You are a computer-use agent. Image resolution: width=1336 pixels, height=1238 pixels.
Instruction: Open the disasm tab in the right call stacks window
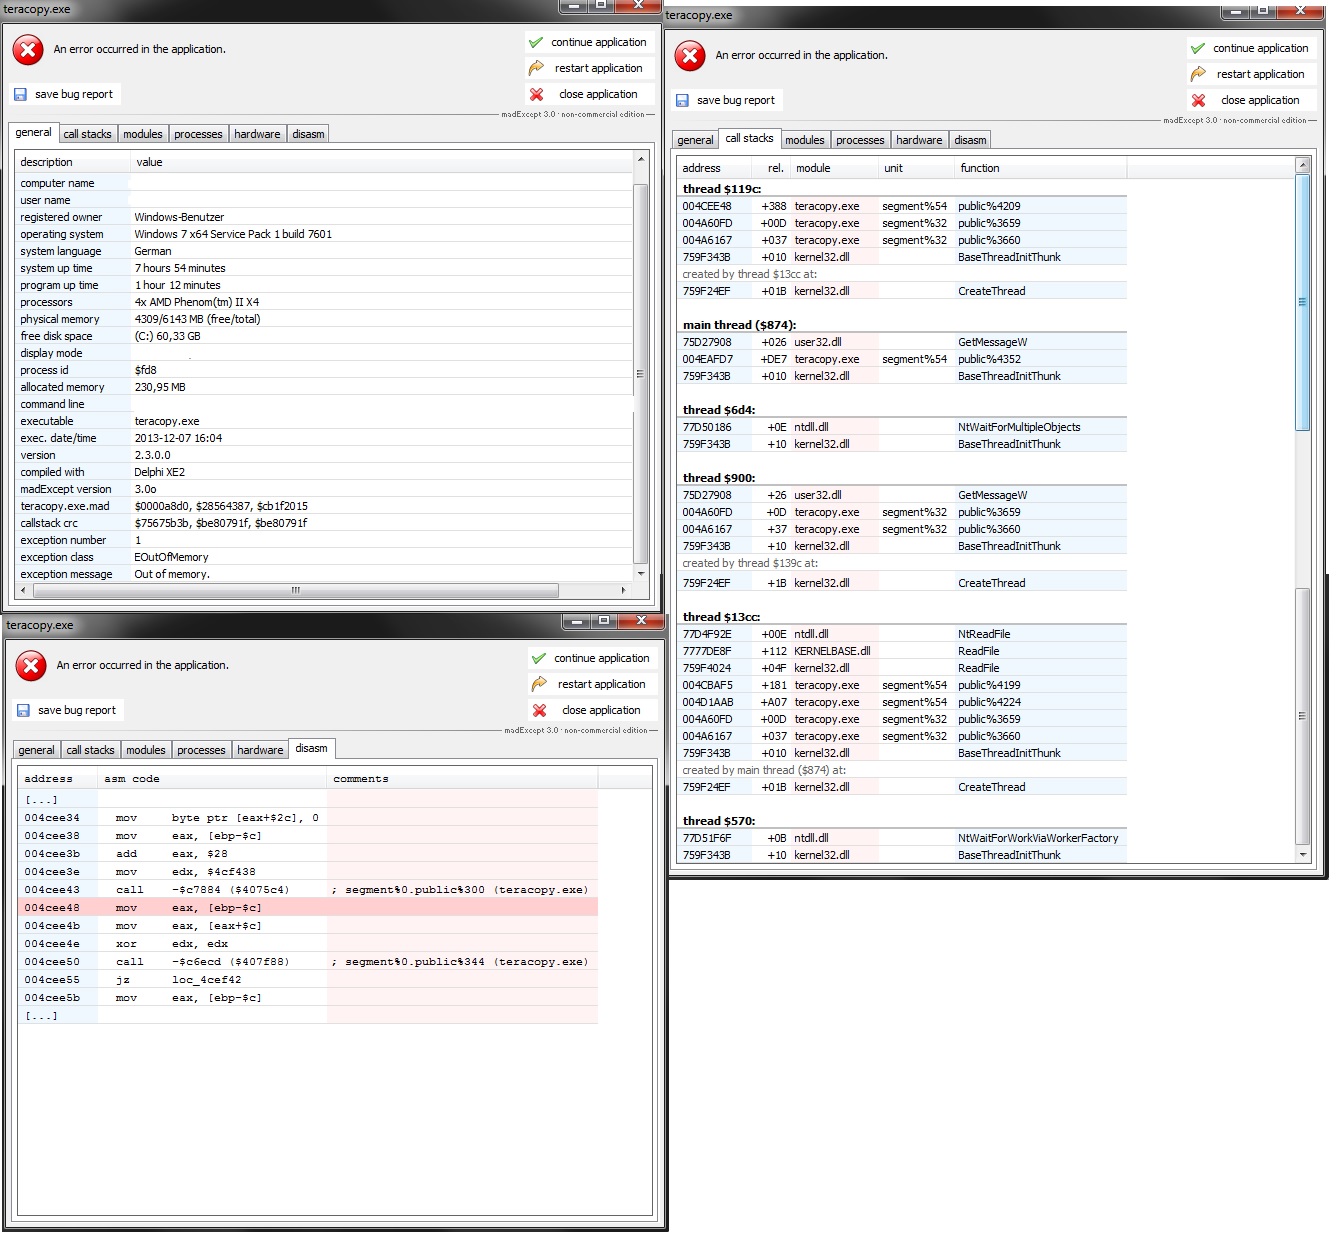coord(970,140)
